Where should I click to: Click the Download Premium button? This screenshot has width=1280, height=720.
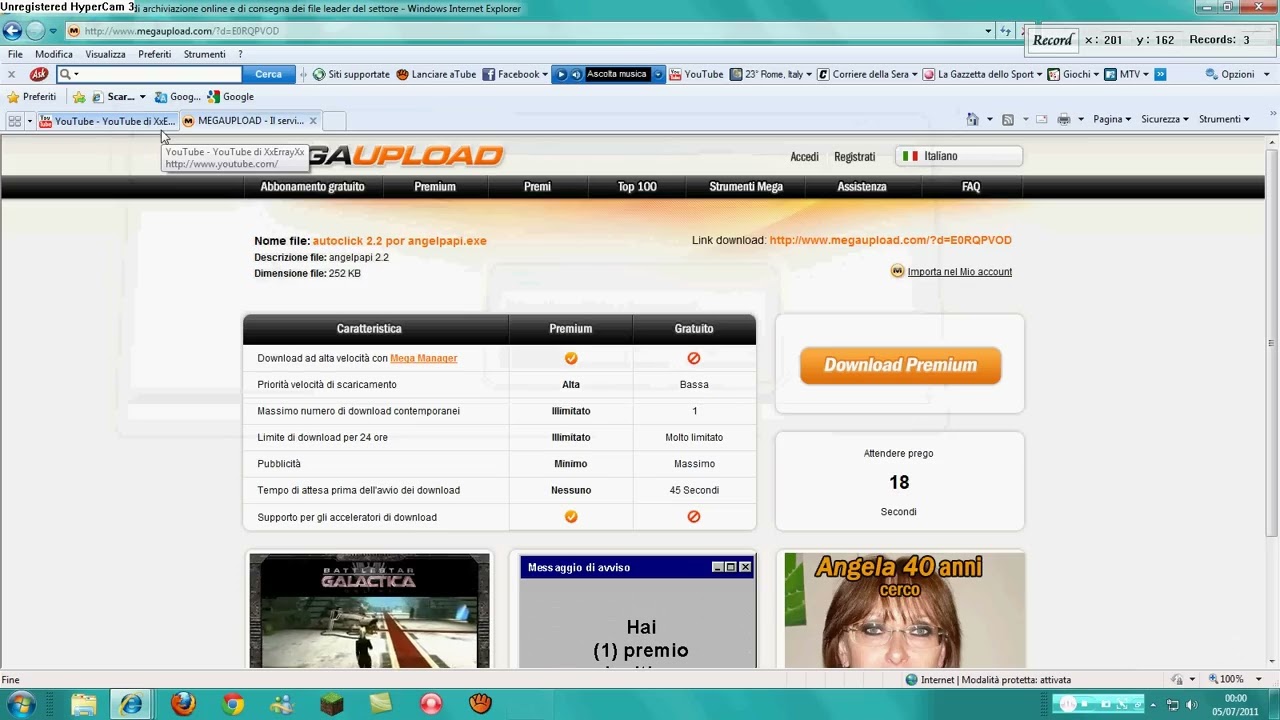[900, 365]
